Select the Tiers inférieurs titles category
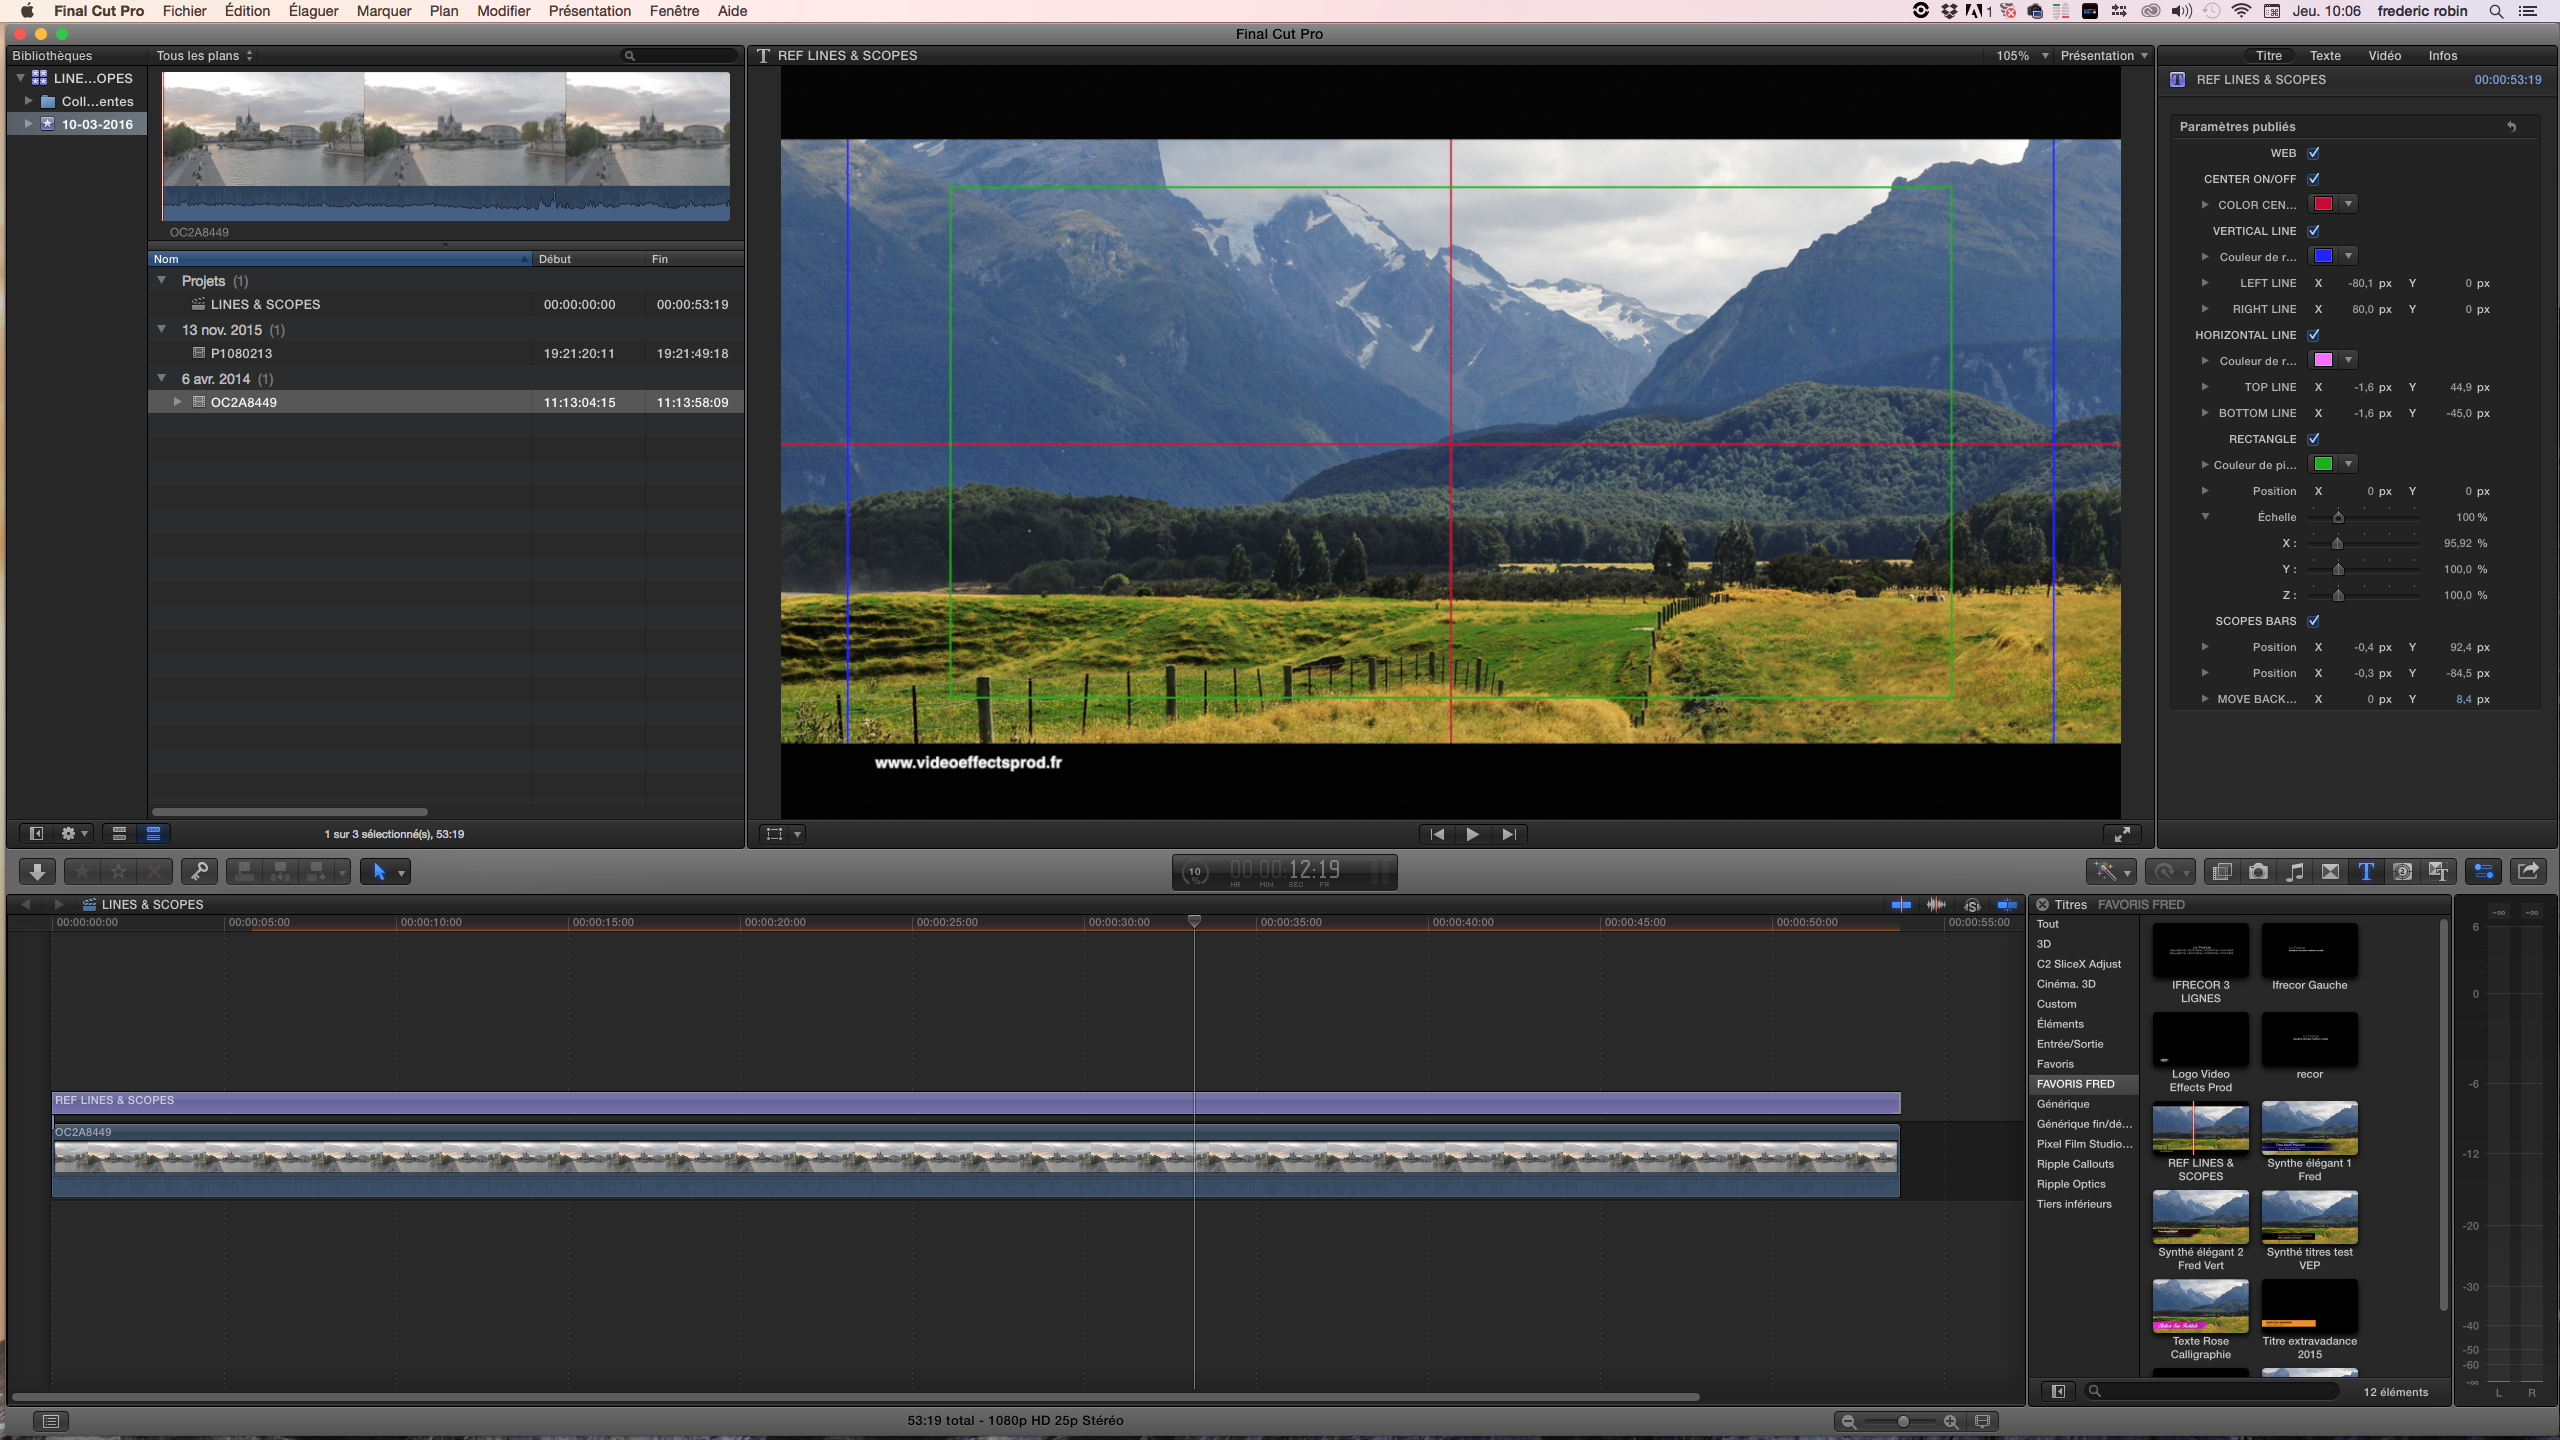 pyautogui.click(x=2074, y=1204)
